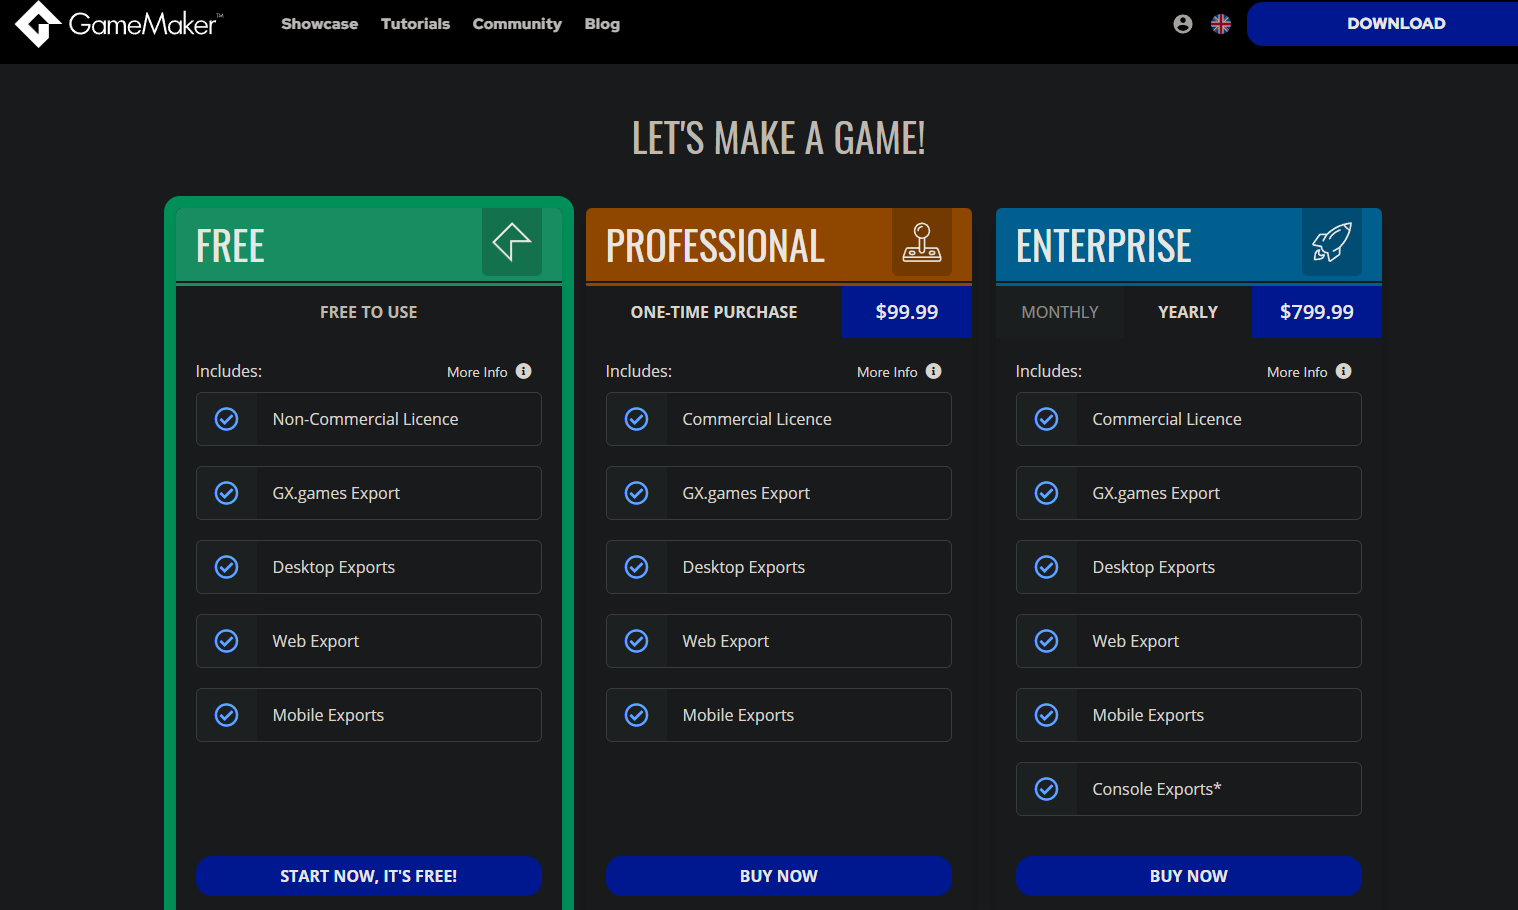1518x910 pixels.
Task: Click checkmark beside Professional Web Export
Action: tap(637, 641)
